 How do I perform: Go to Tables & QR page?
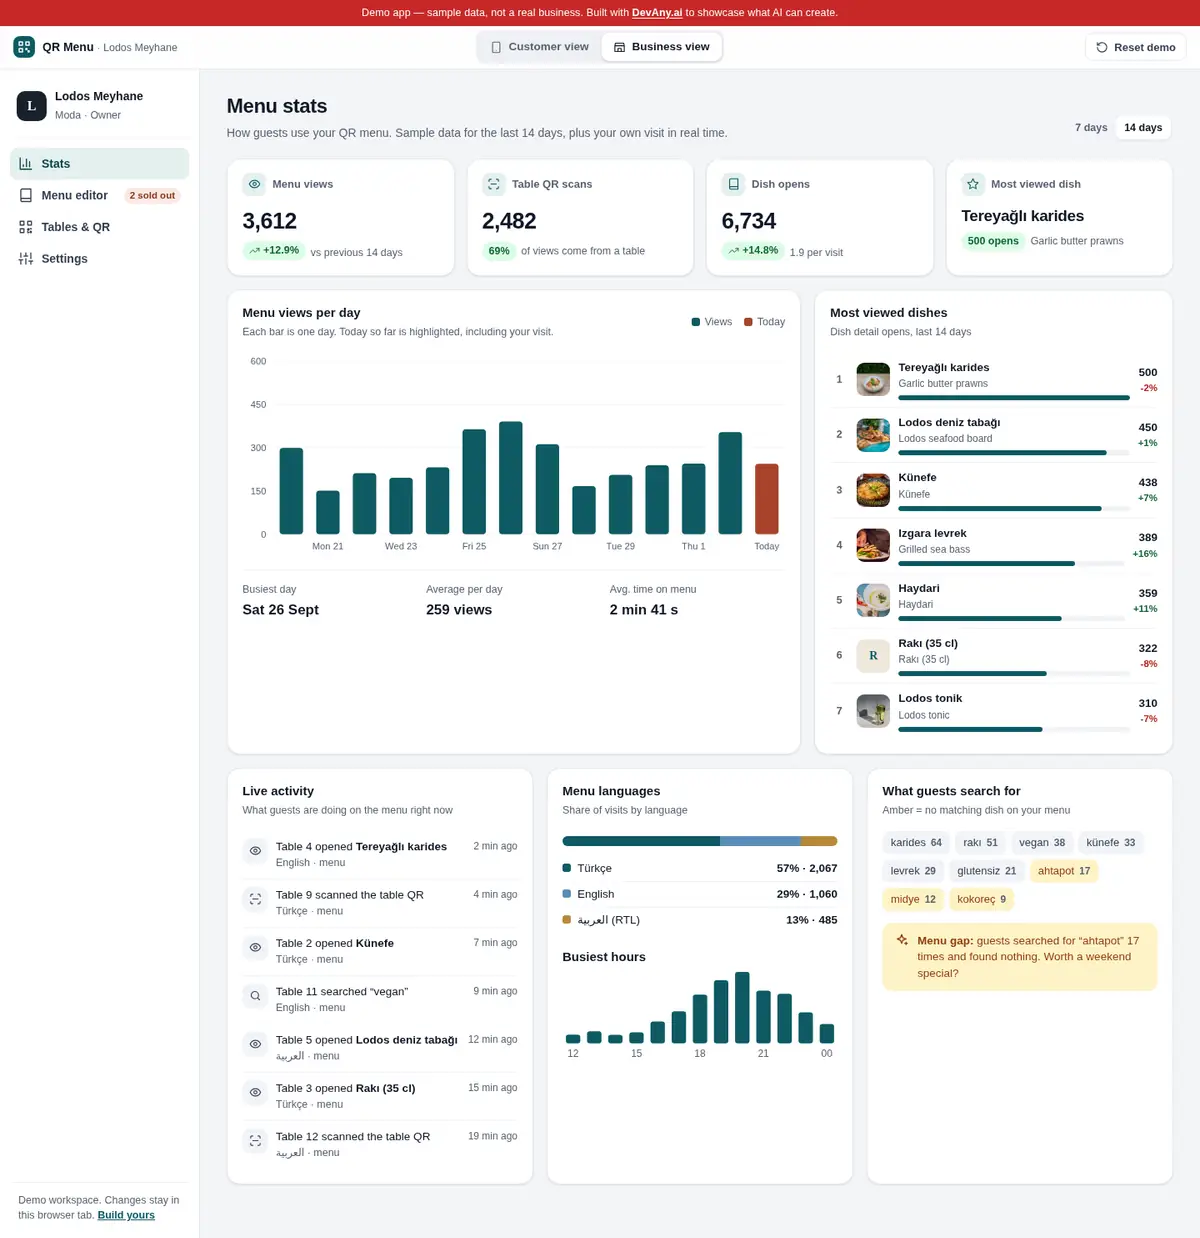100,227
